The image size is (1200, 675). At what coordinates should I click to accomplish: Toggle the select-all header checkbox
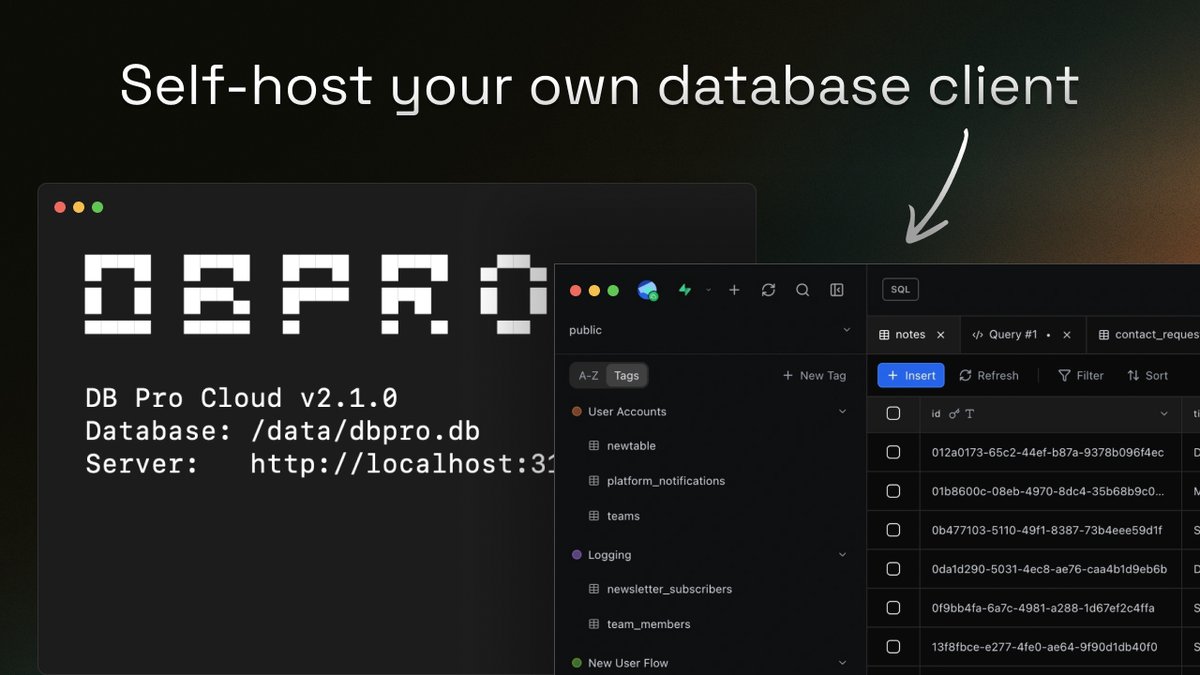894,413
